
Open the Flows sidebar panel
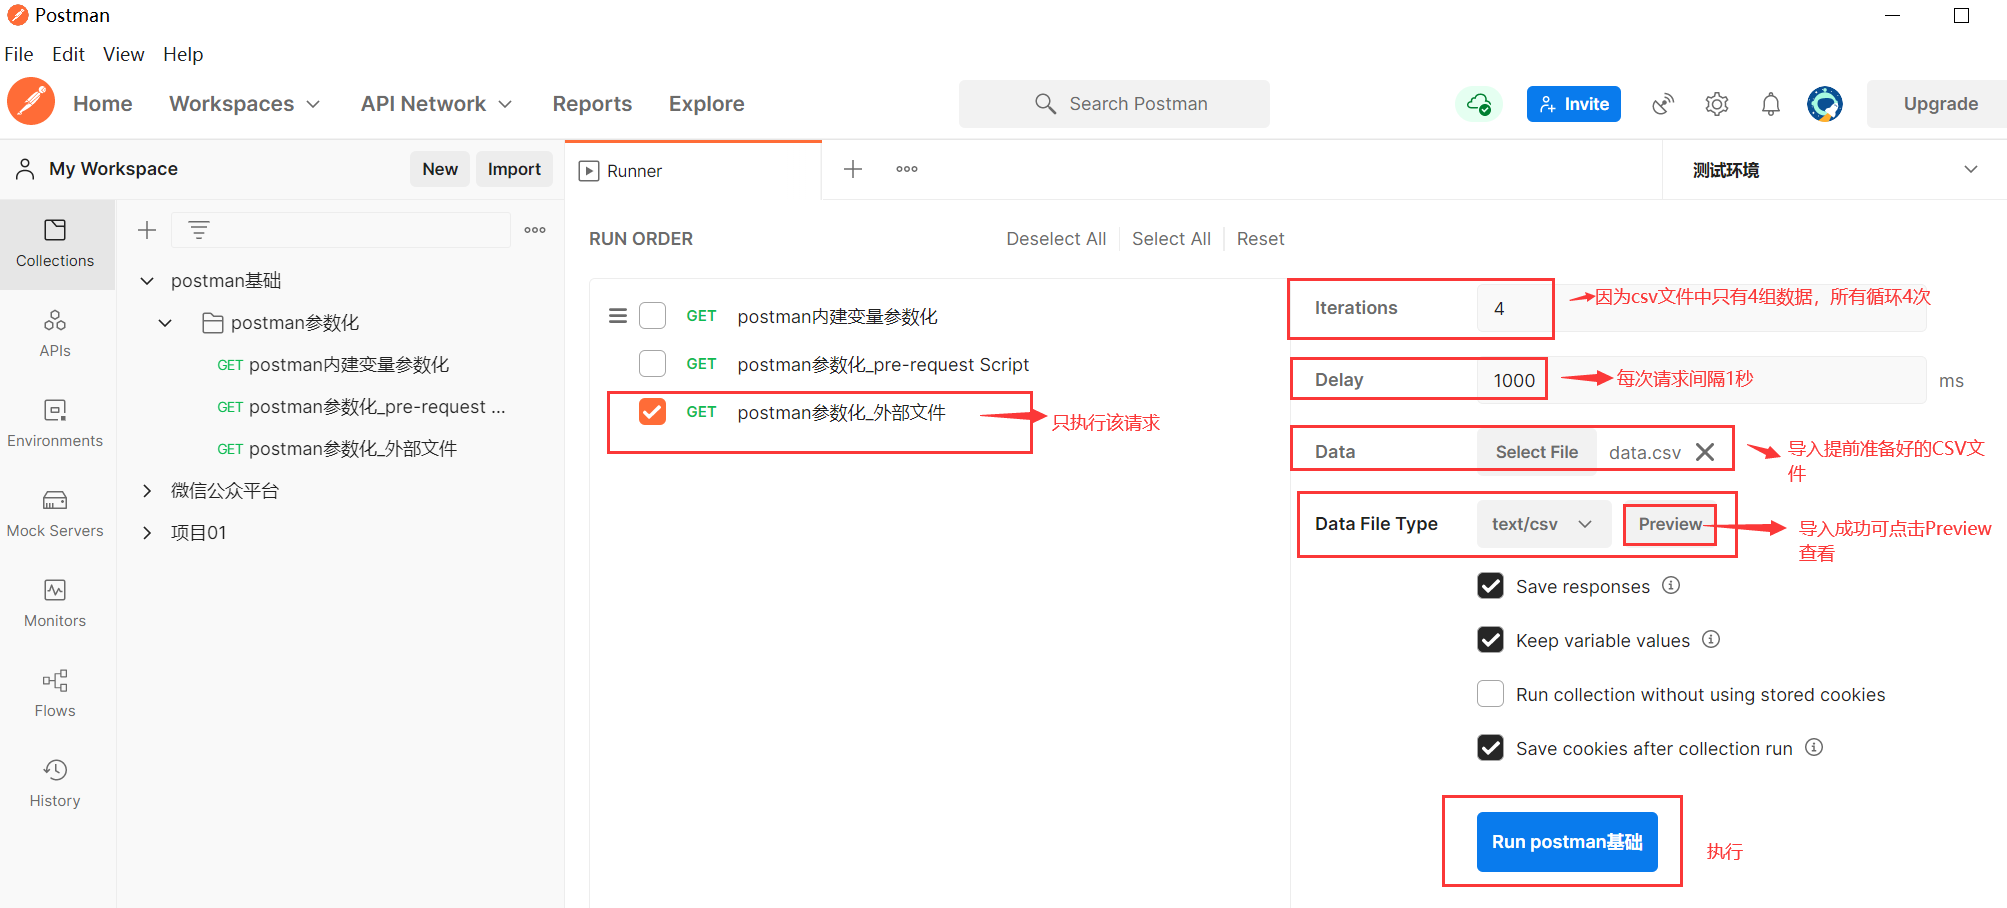[55, 694]
